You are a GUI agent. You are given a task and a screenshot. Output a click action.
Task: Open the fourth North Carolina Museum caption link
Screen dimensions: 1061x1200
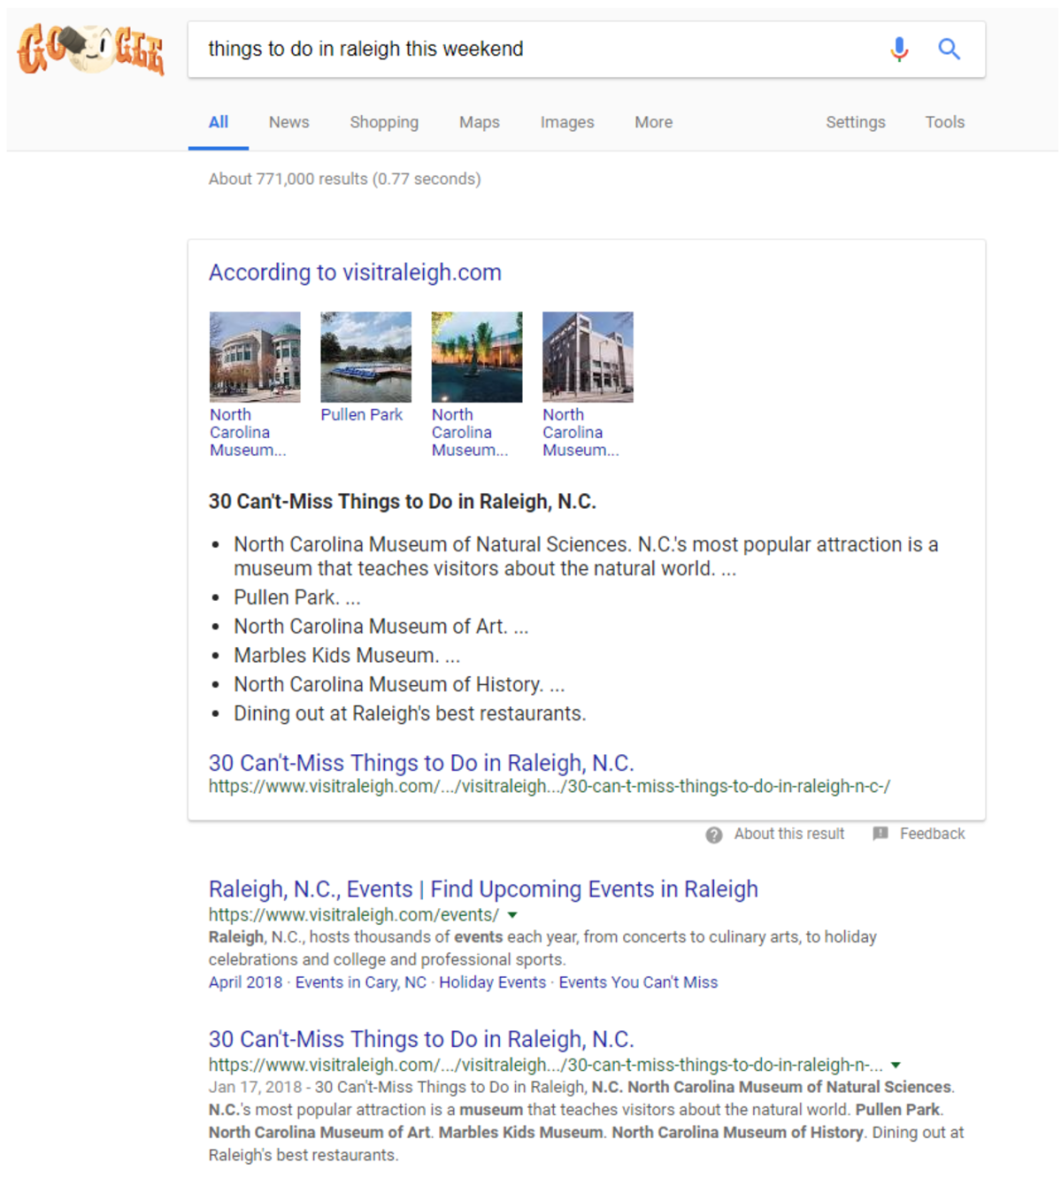(581, 432)
